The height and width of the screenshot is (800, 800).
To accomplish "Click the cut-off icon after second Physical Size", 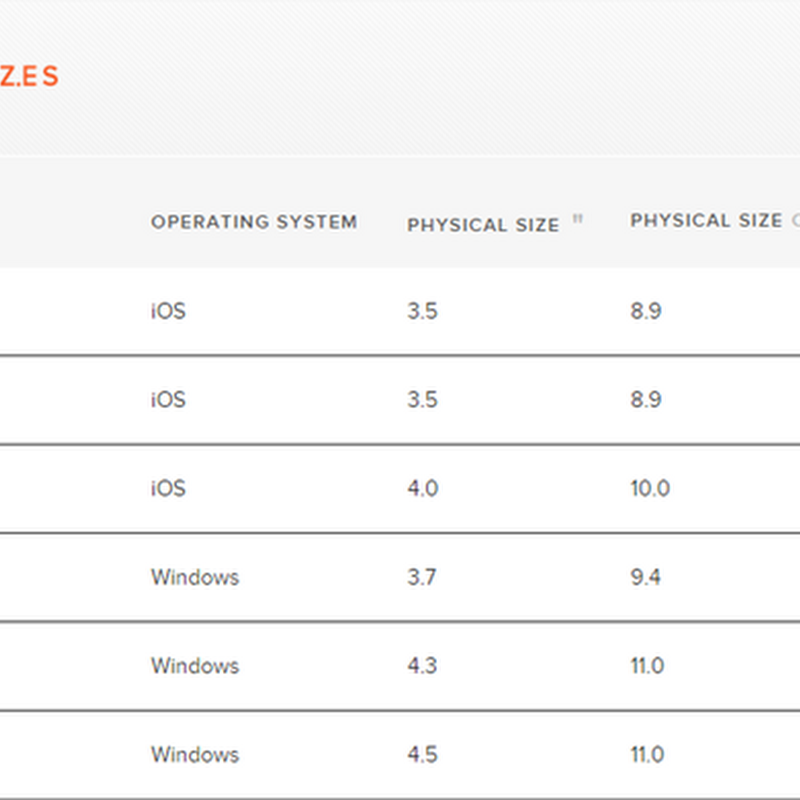I will (795, 221).
